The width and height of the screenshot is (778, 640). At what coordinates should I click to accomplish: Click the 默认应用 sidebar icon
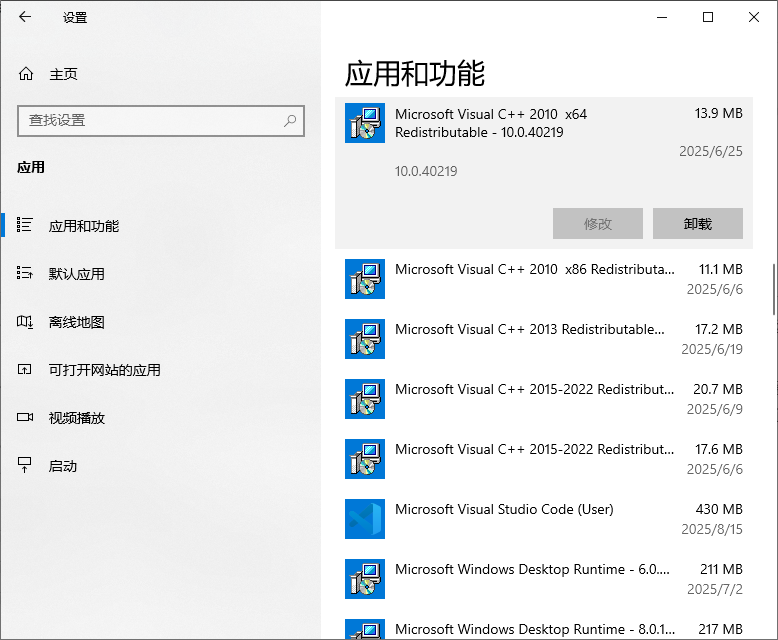[24, 273]
